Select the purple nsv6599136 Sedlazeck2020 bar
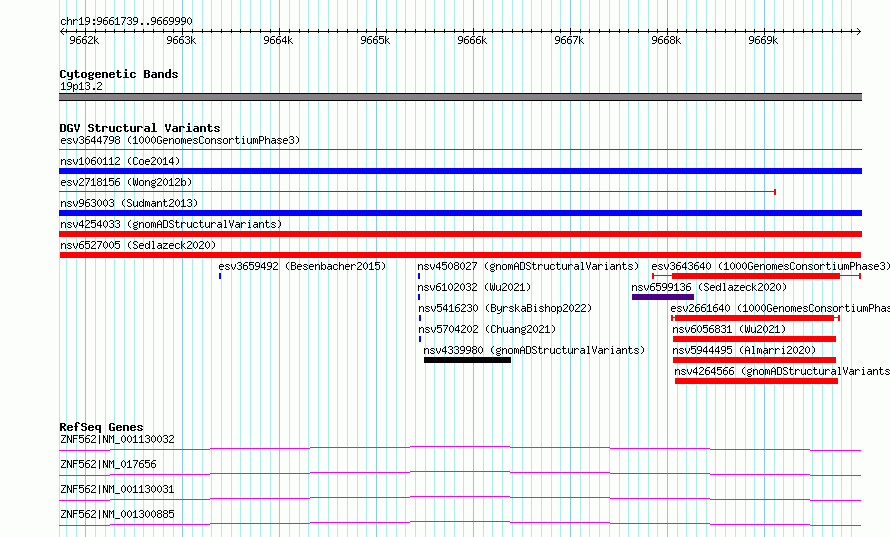The image size is (890, 537). click(x=663, y=297)
